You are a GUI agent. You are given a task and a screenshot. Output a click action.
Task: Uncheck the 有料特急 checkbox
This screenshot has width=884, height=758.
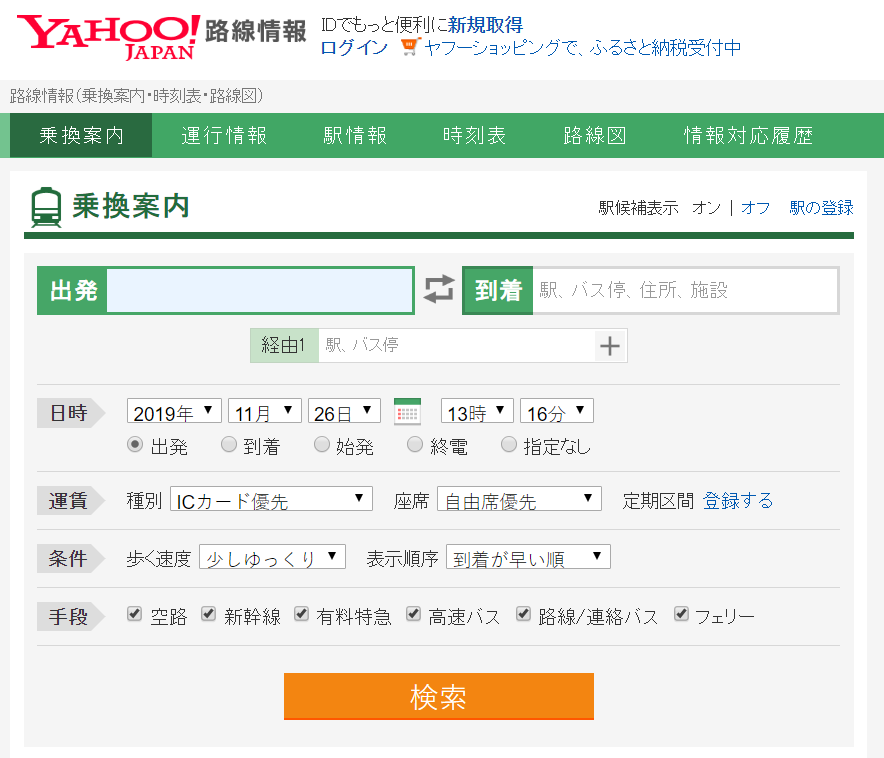(301, 614)
